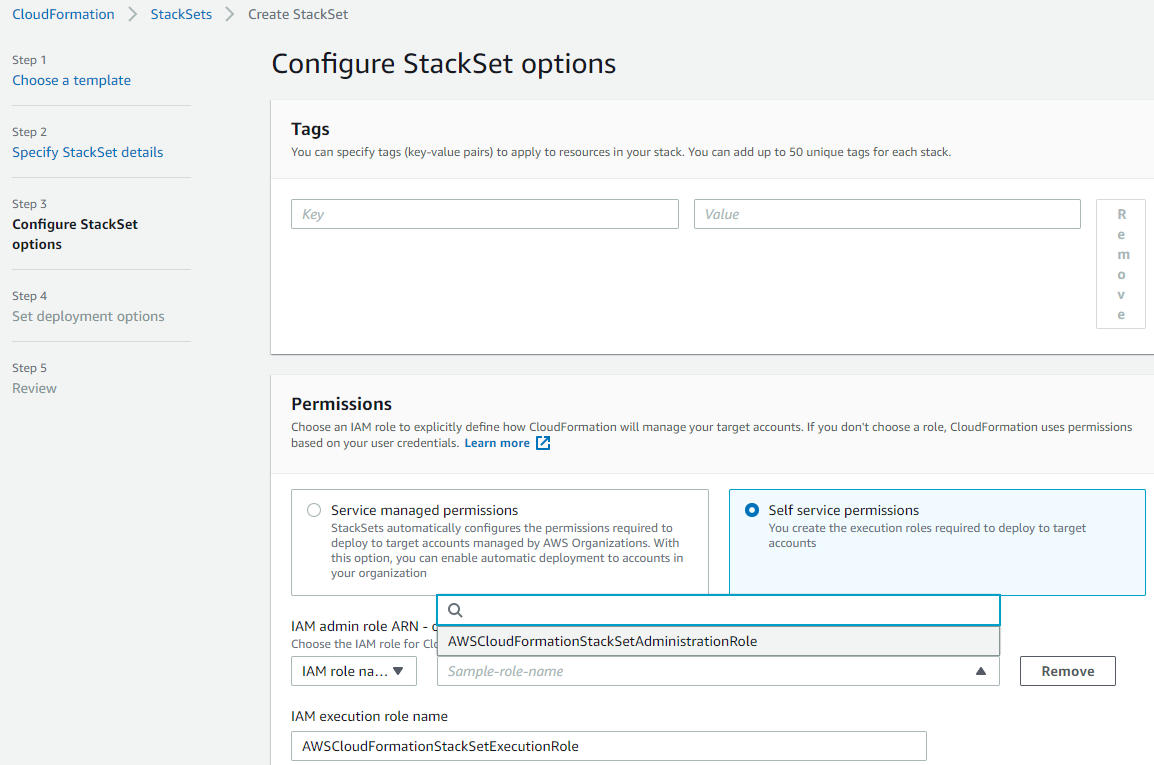Click the Sample-role-name input field
Viewport: 1154px width, 765px height.
pos(700,671)
